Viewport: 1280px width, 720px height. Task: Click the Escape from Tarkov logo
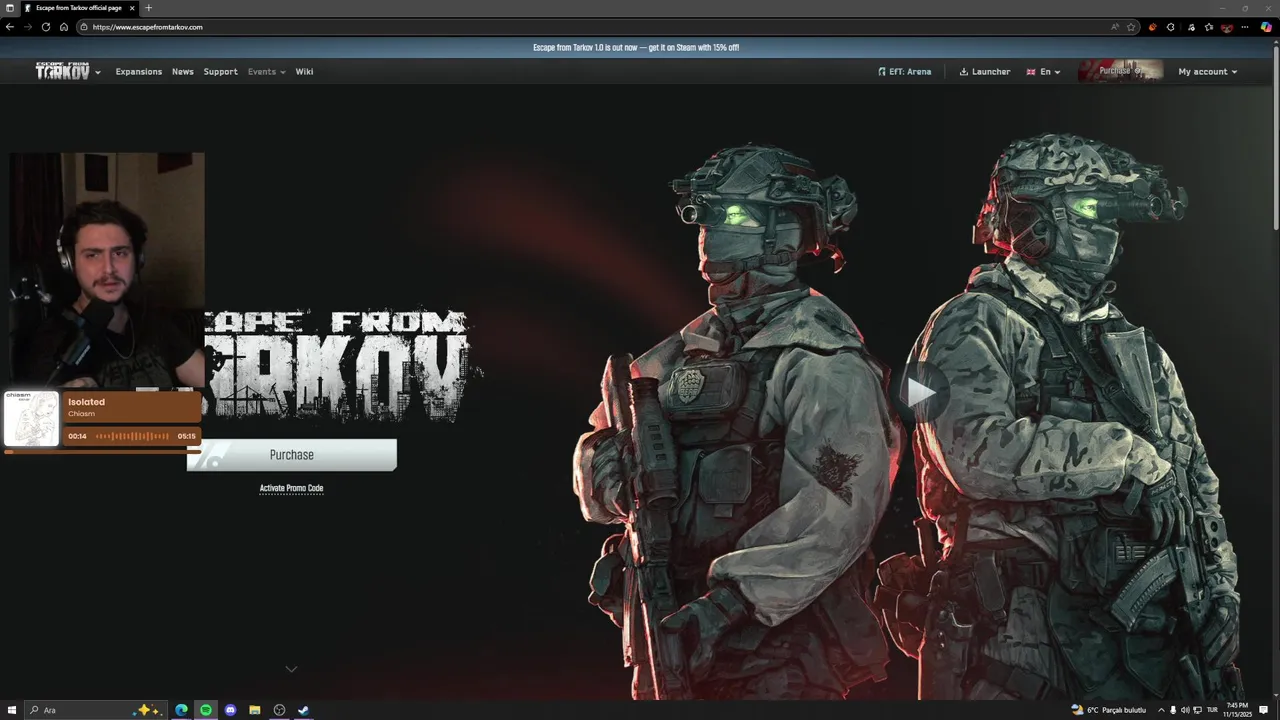[x=63, y=71]
